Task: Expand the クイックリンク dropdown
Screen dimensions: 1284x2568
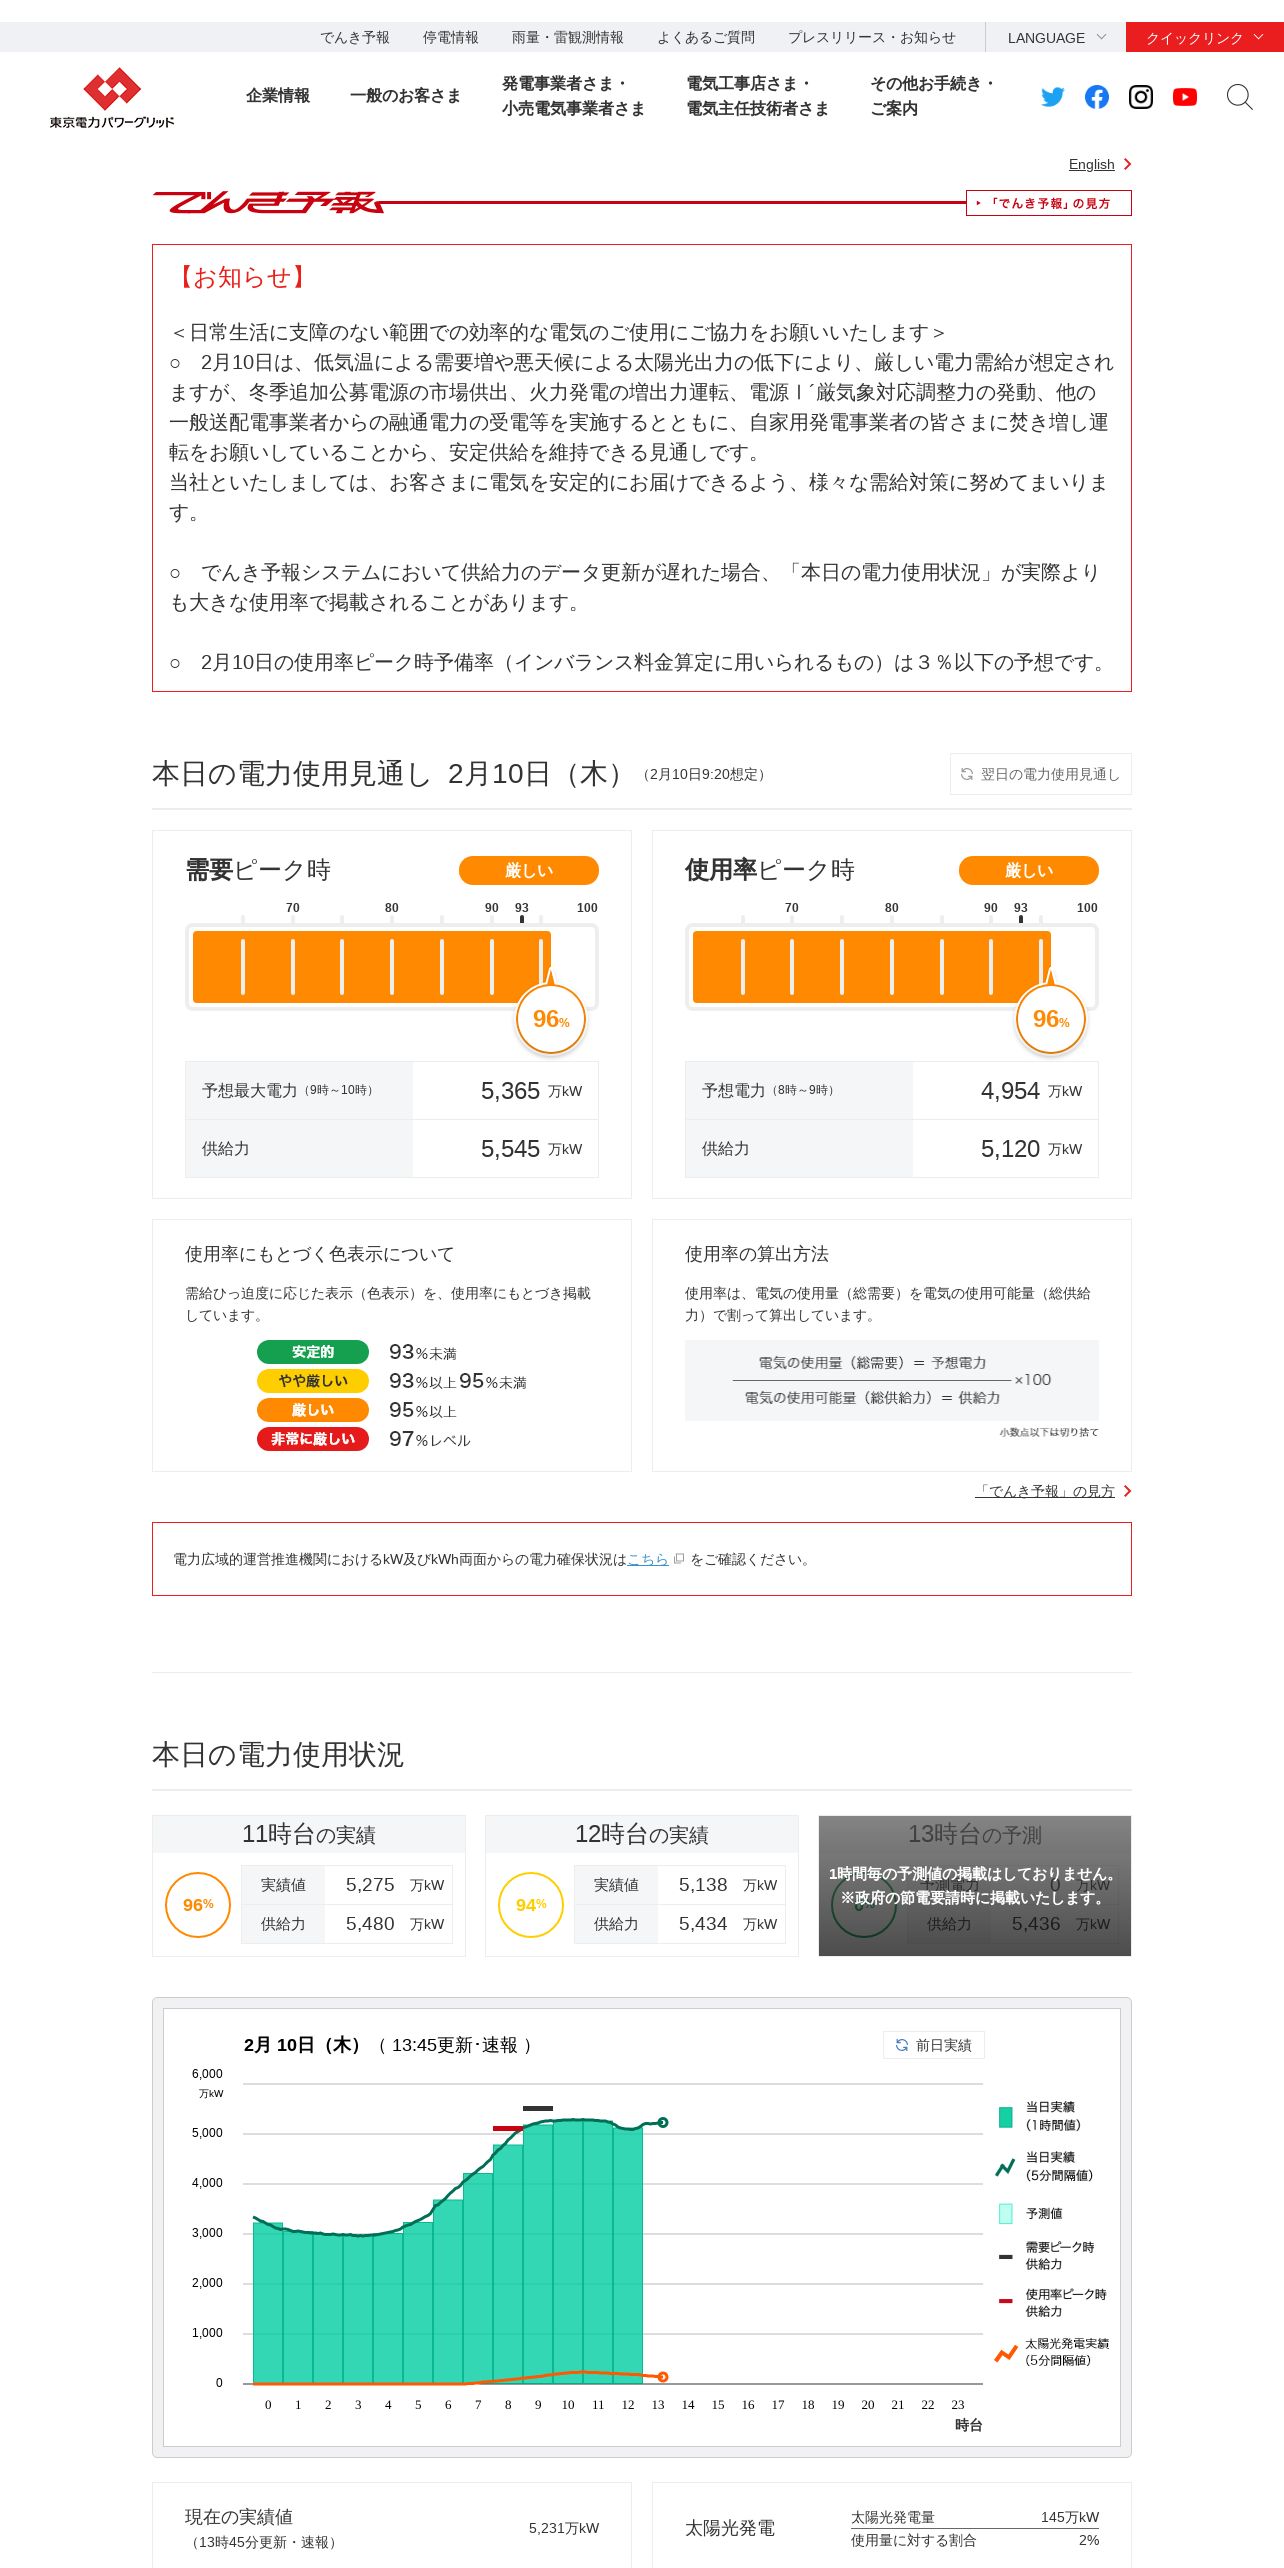Action: [1205, 38]
